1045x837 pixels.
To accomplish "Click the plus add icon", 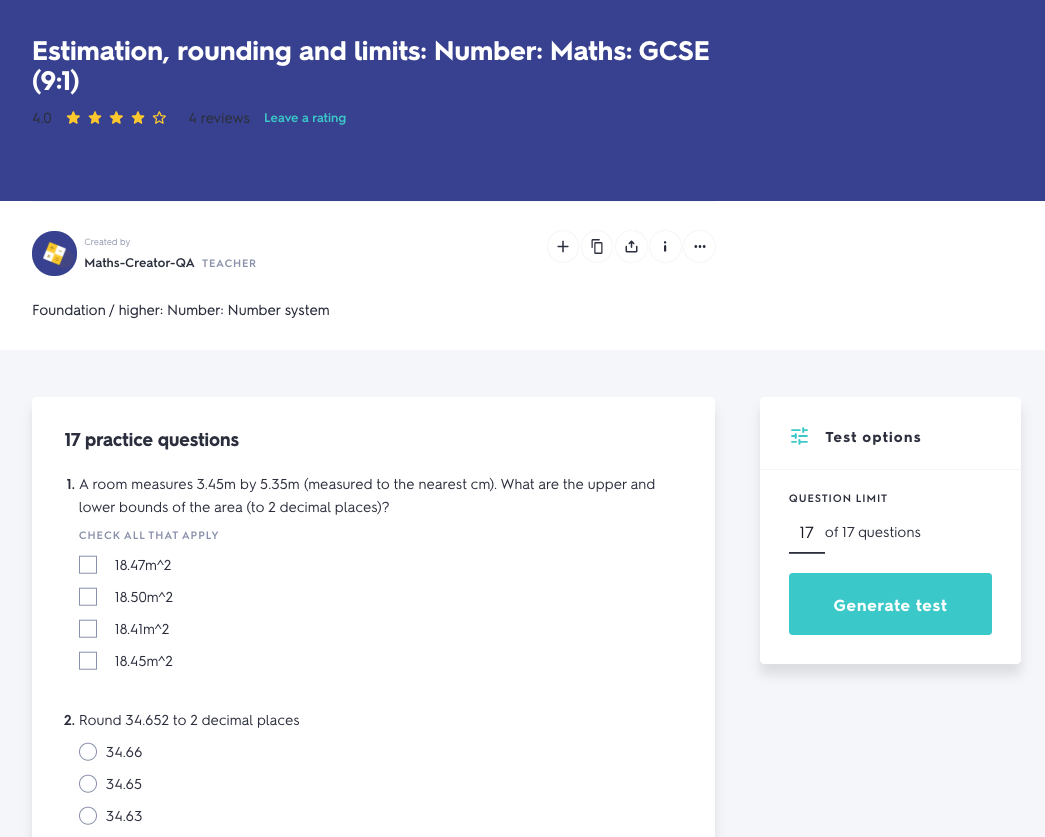I will (x=563, y=246).
